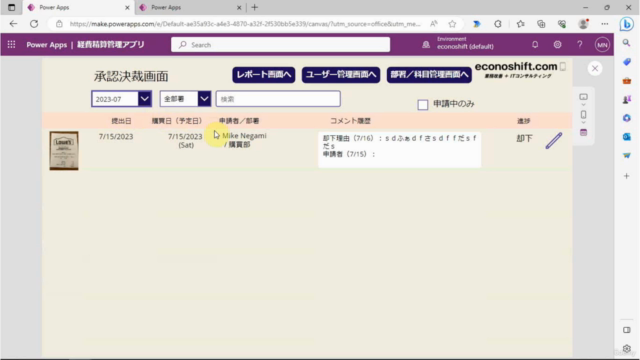
Task: Click the Edge sidebar search icon
Action: 627,43
